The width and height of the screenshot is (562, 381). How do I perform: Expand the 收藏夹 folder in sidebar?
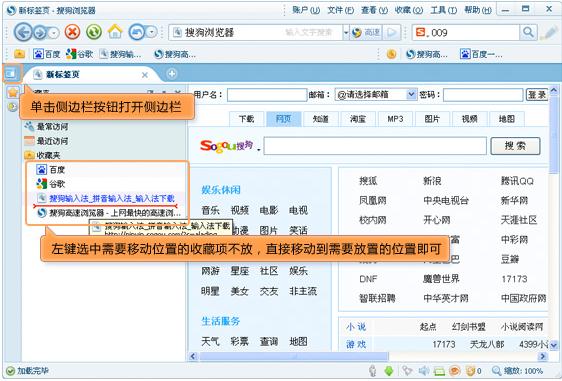pos(42,155)
